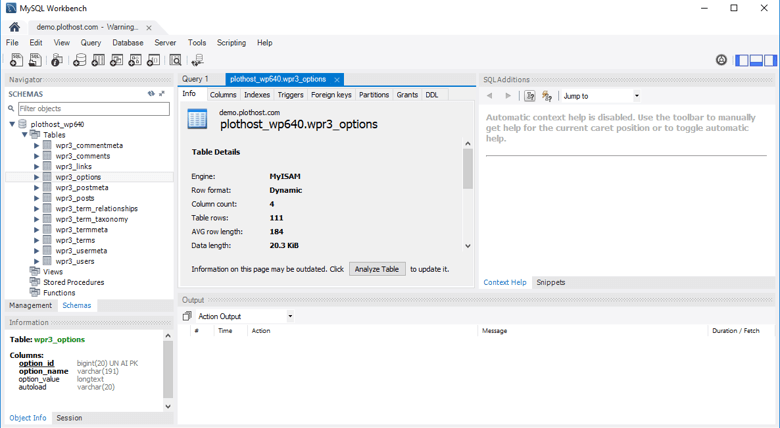Select the Stored Procedures node
Image resolution: width=780 pixels, height=428 pixels.
[74, 282]
